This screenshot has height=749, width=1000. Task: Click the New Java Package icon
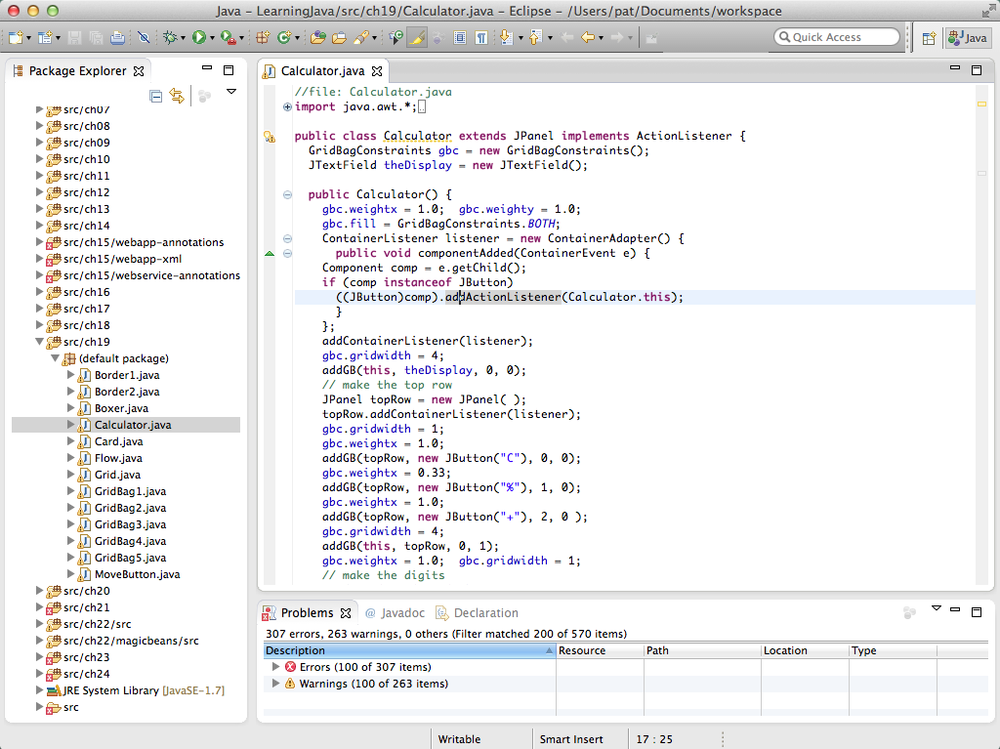coord(262,38)
